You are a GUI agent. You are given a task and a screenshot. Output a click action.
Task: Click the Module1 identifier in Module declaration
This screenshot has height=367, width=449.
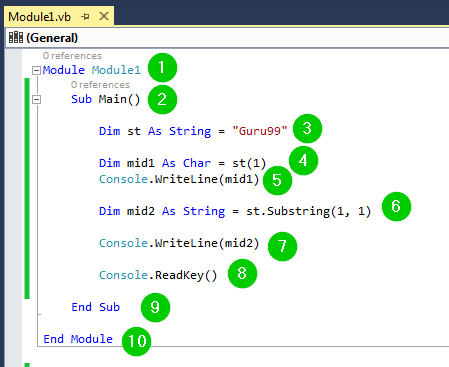pyautogui.click(x=116, y=70)
